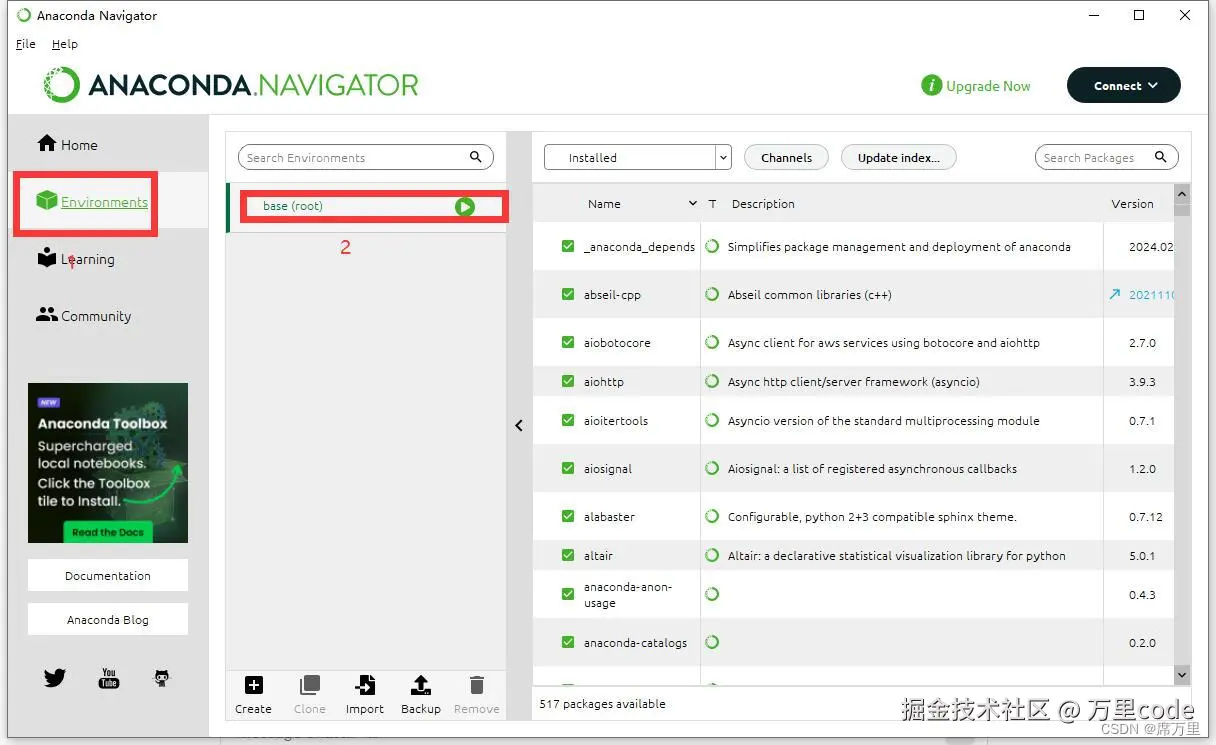The width and height of the screenshot is (1216, 745).
Task: Click the Name column sort arrow
Action: (x=693, y=203)
